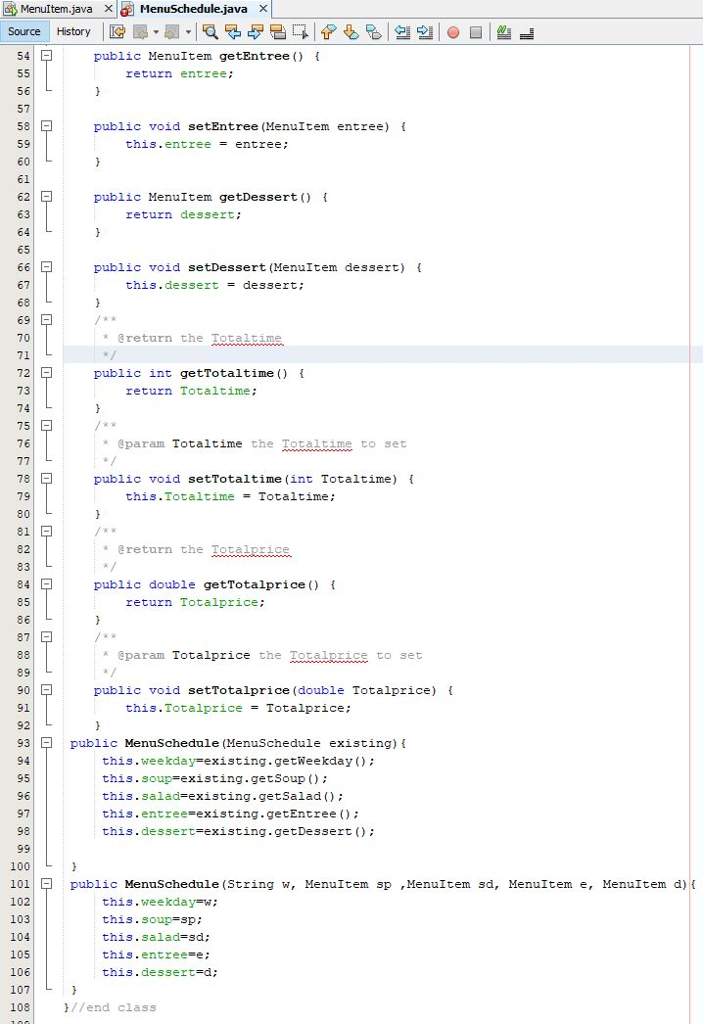The height and width of the screenshot is (1024, 703).
Task: Close the MenuSchedule.java tab
Action: (263, 9)
